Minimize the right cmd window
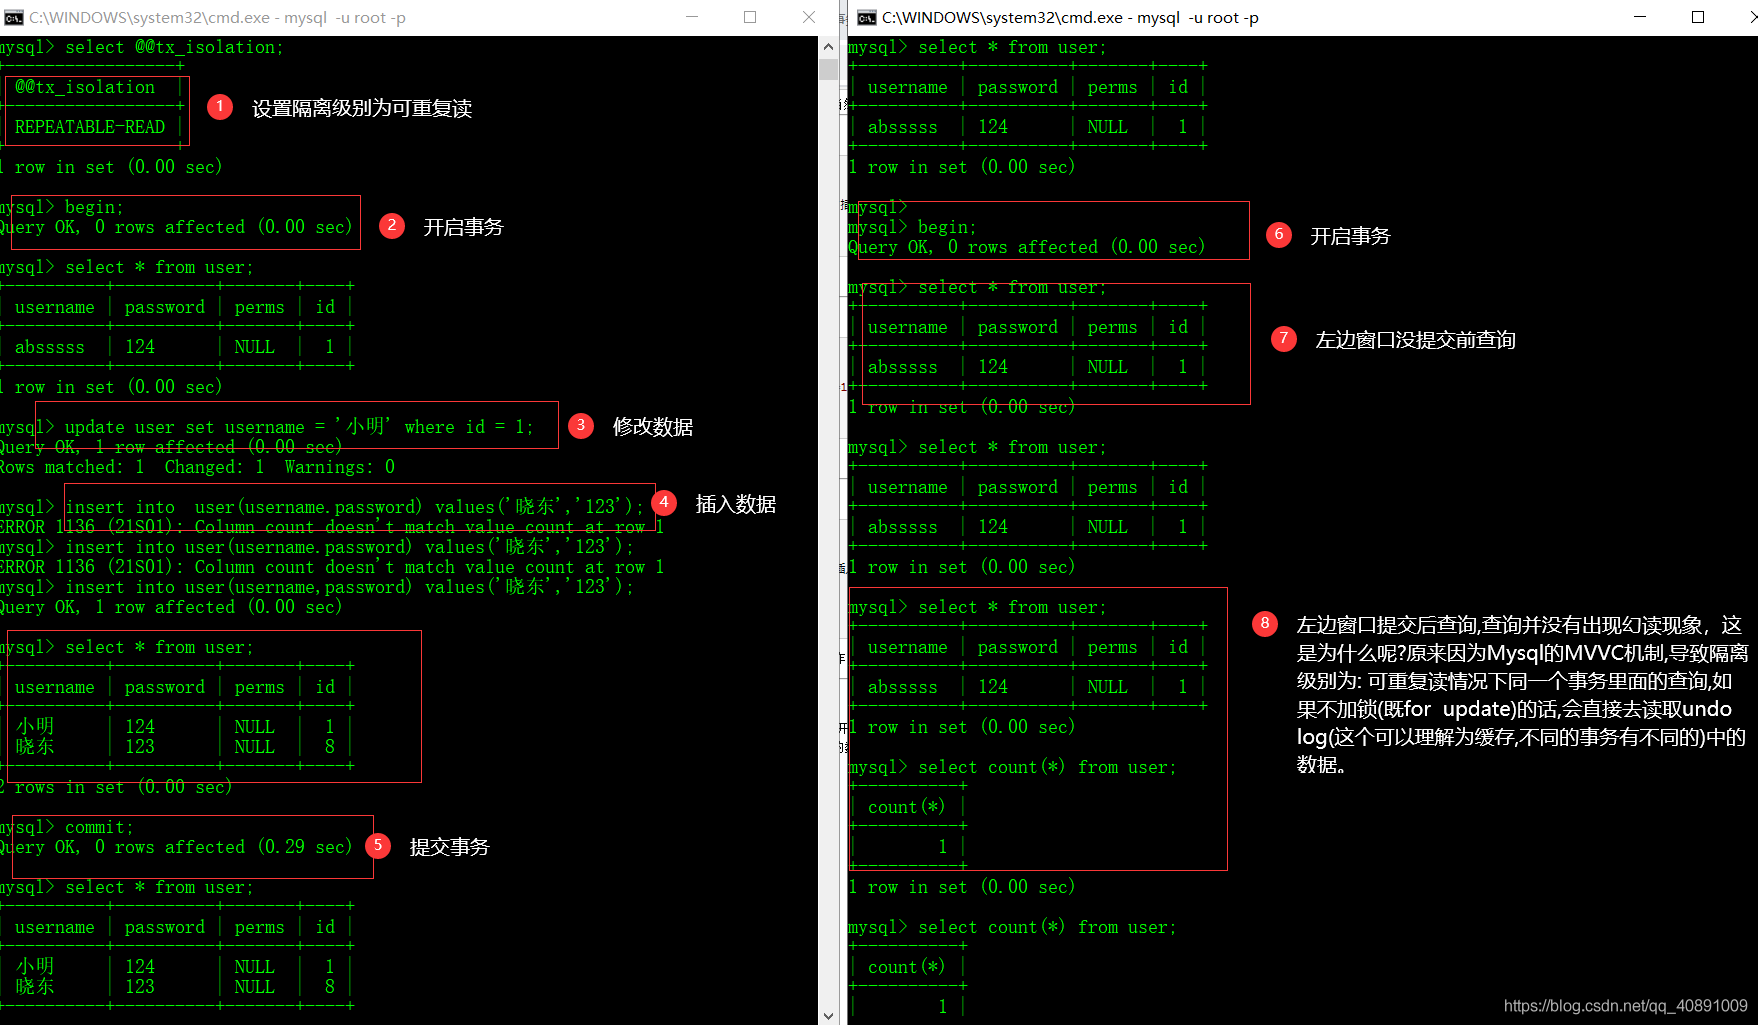Screen dimensions: 1758x1025 [x=1640, y=17]
